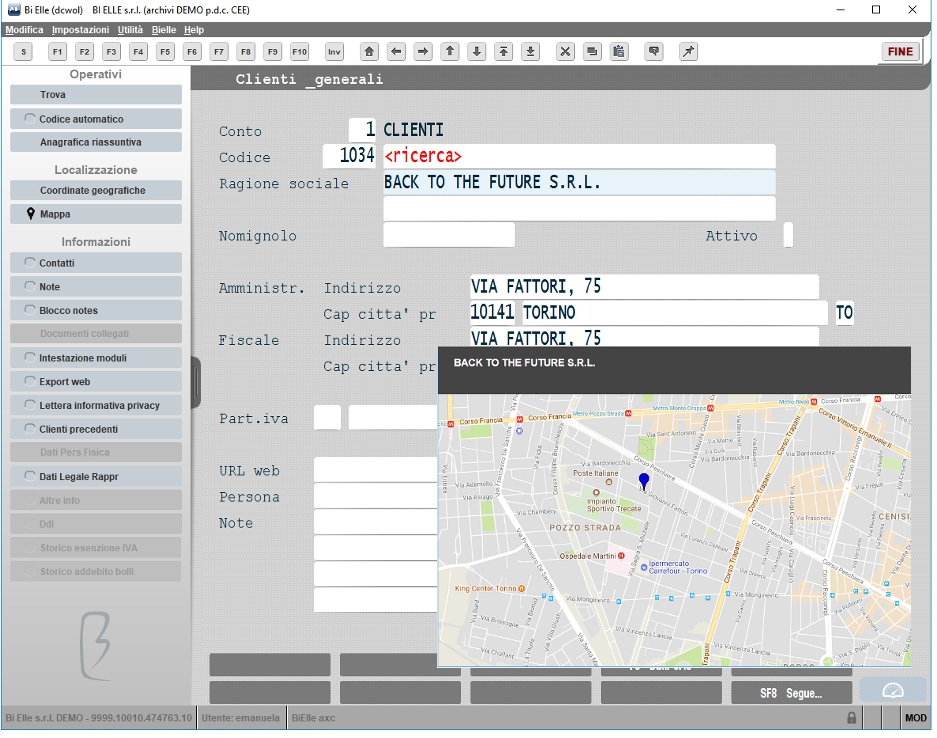
Task: Click the F8 toolbar key
Action: point(246,52)
